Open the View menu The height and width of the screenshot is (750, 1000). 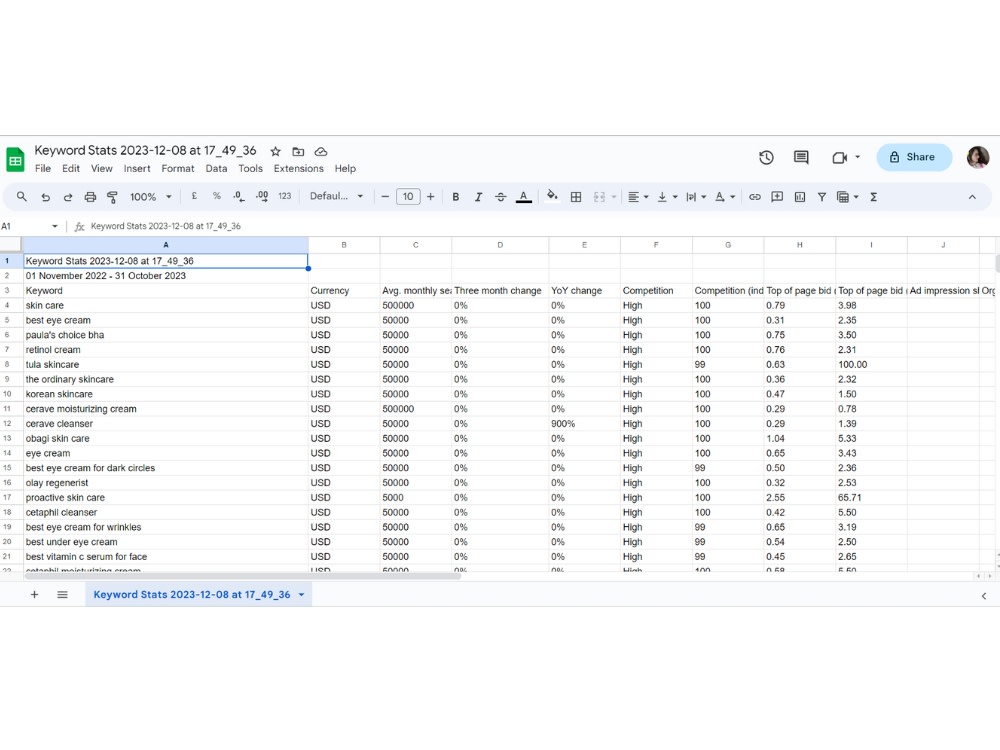coord(101,168)
